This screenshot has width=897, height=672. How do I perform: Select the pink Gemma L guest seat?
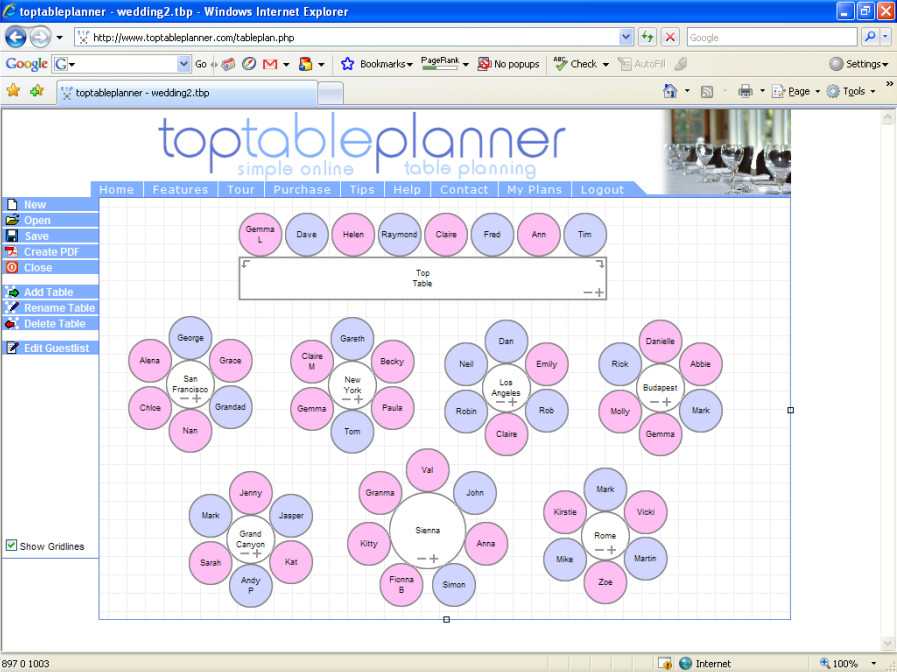click(260, 234)
